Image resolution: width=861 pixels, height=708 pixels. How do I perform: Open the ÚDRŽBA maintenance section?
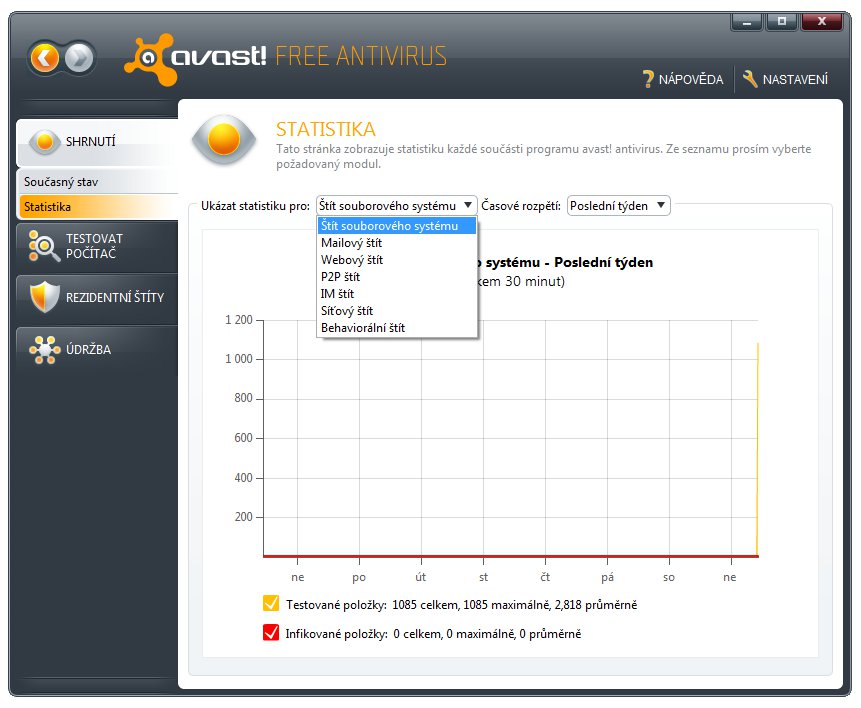(x=98, y=349)
